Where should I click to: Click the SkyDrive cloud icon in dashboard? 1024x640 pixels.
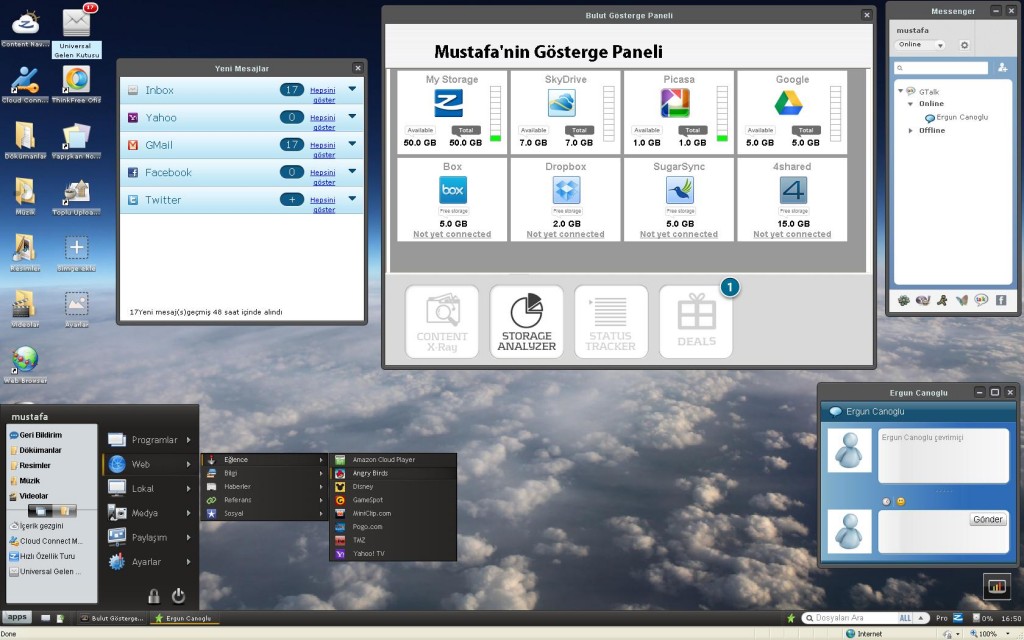pos(562,103)
